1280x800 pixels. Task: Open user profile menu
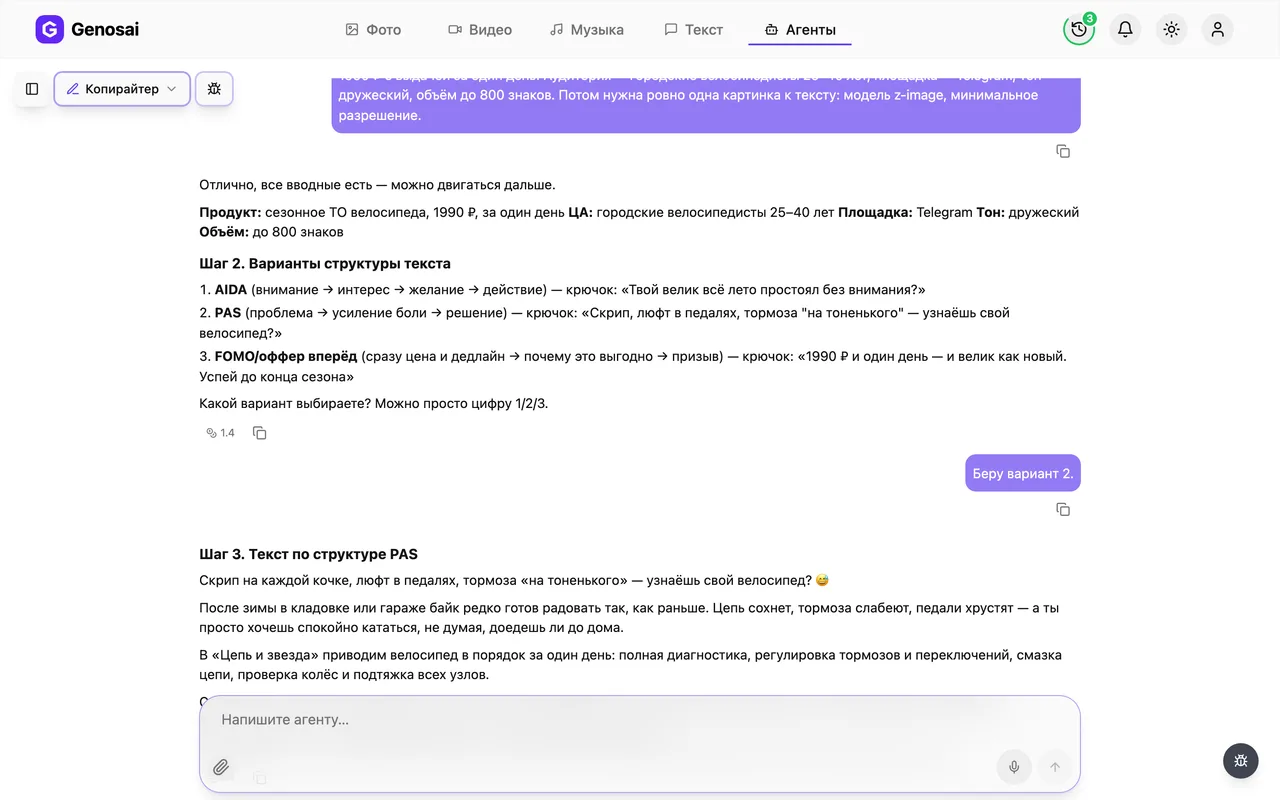click(1217, 29)
